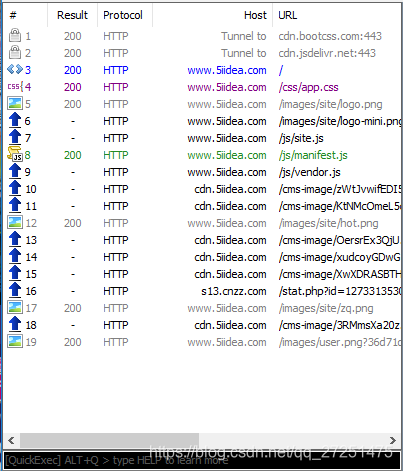This screenshot has width=403, height=471.
Task: Select the /images/site/logo.png URL
Action: point(330,104)
